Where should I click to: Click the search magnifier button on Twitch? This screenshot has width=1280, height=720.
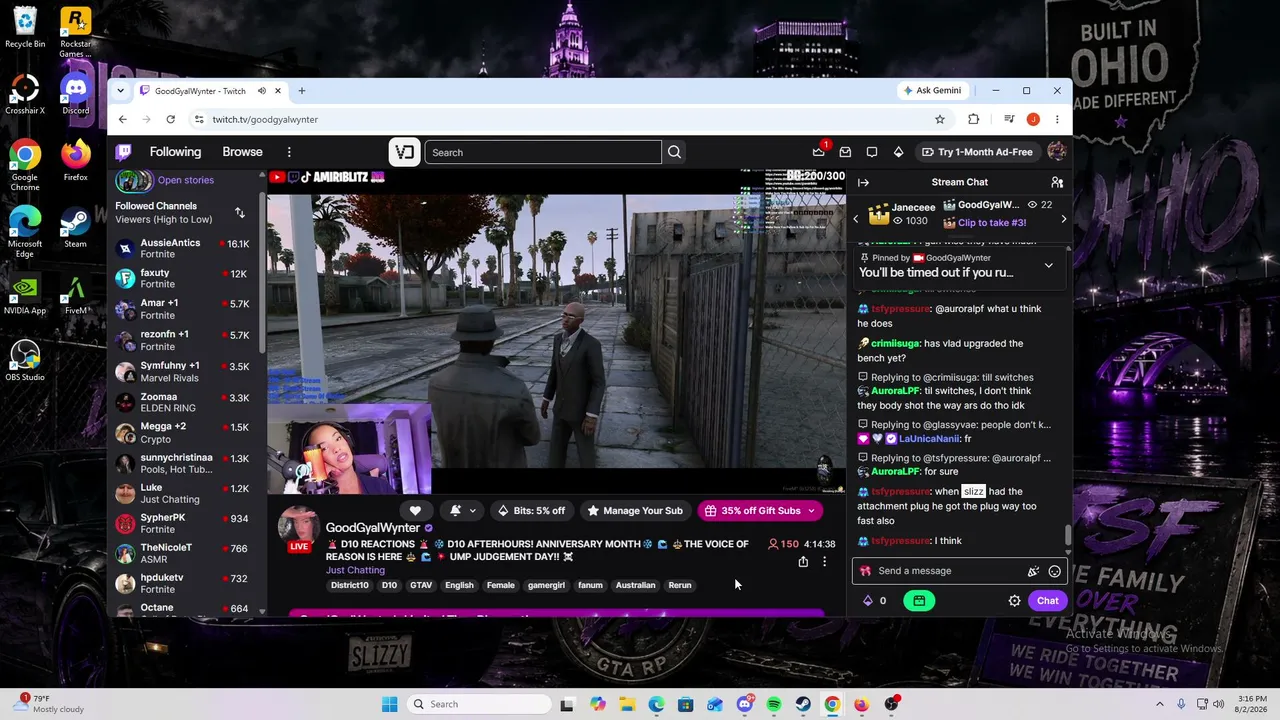click(x=674, y=152)
